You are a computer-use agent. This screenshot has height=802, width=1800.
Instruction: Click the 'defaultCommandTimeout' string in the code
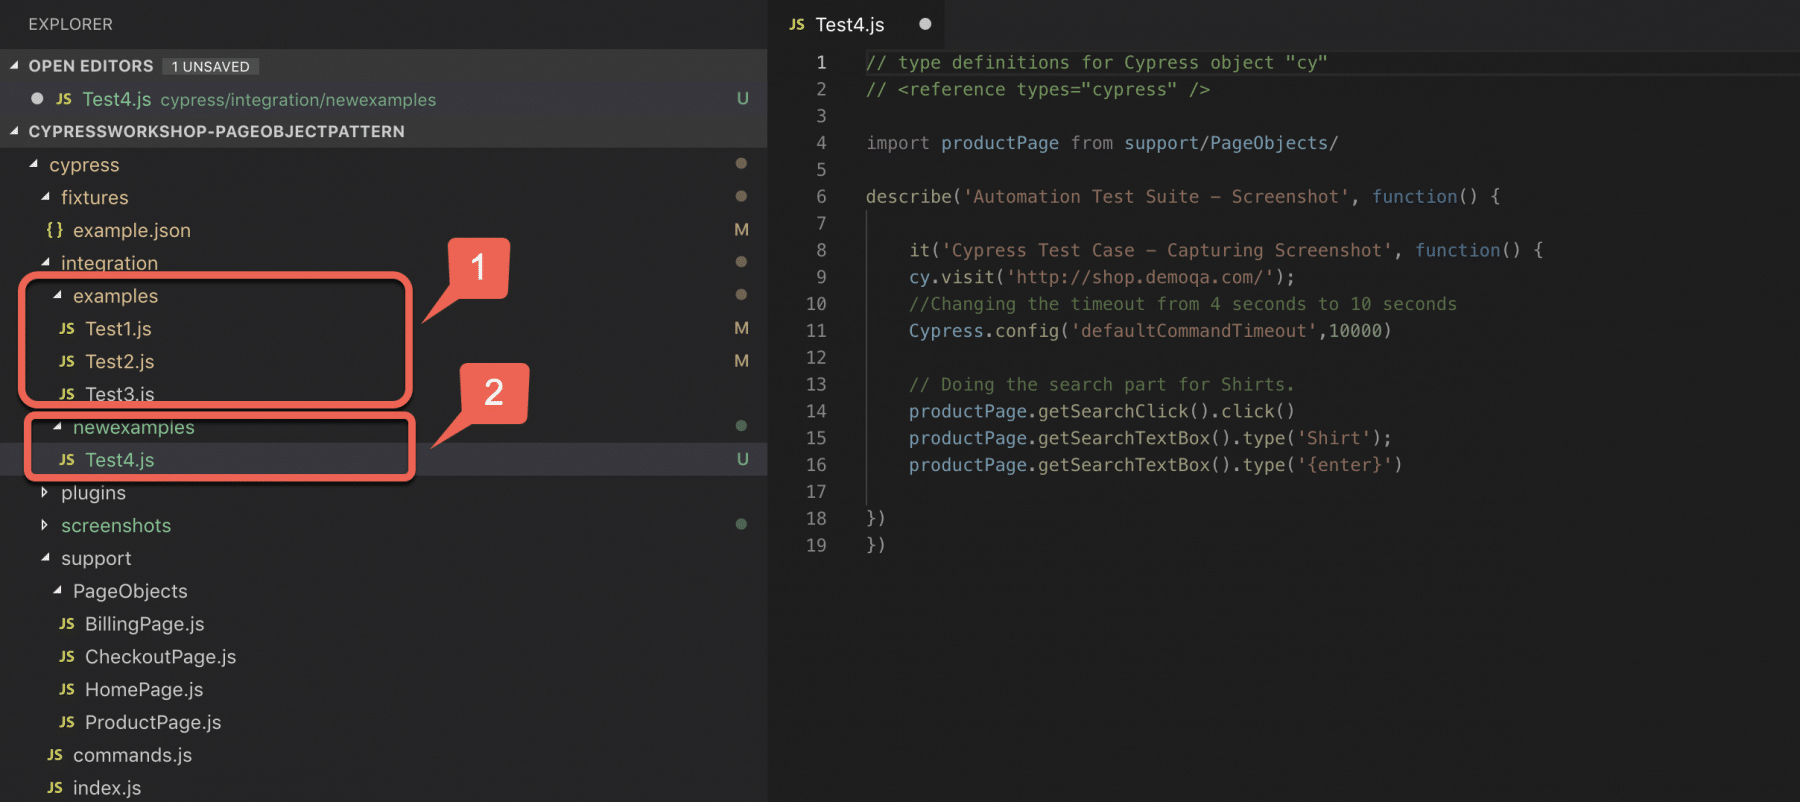tap(1193, 331)
